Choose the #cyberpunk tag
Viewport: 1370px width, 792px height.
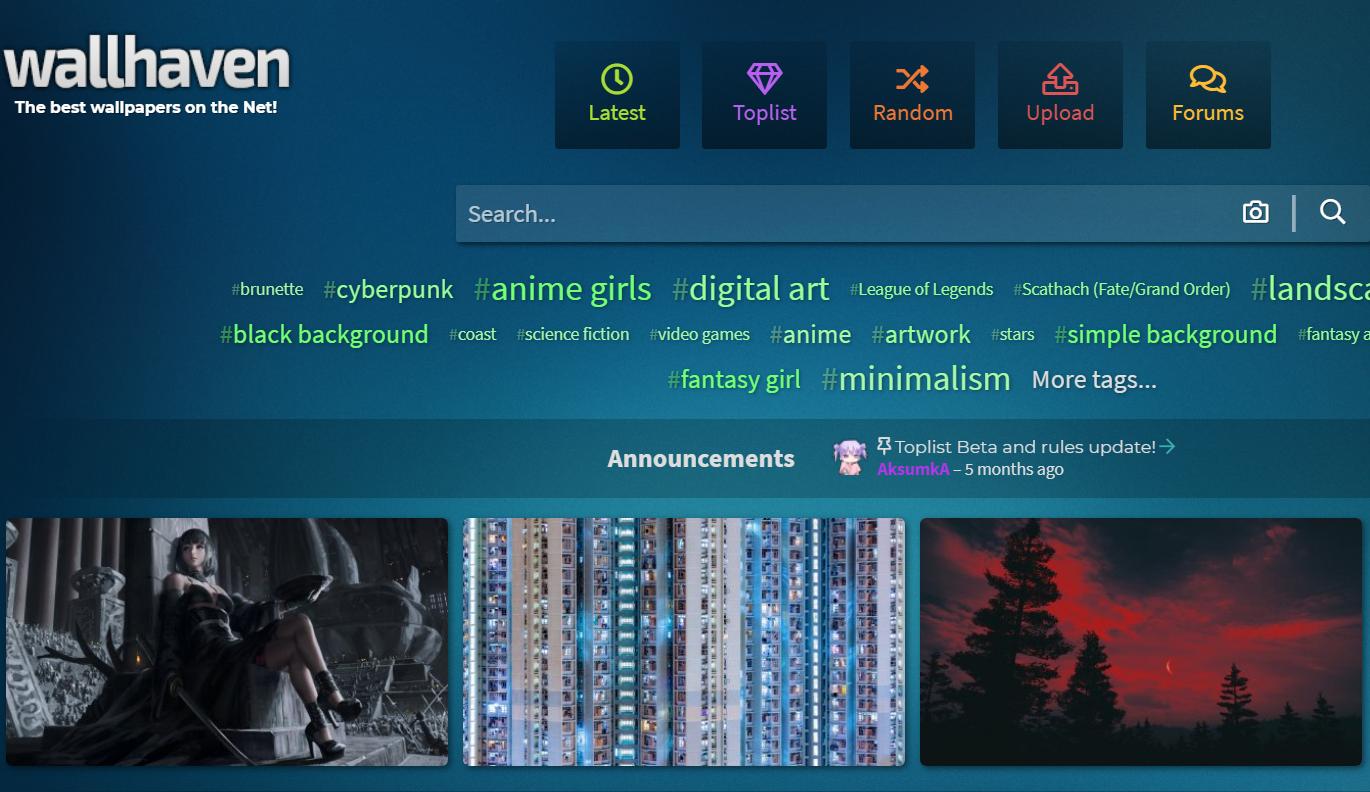[x=388, y=290]
